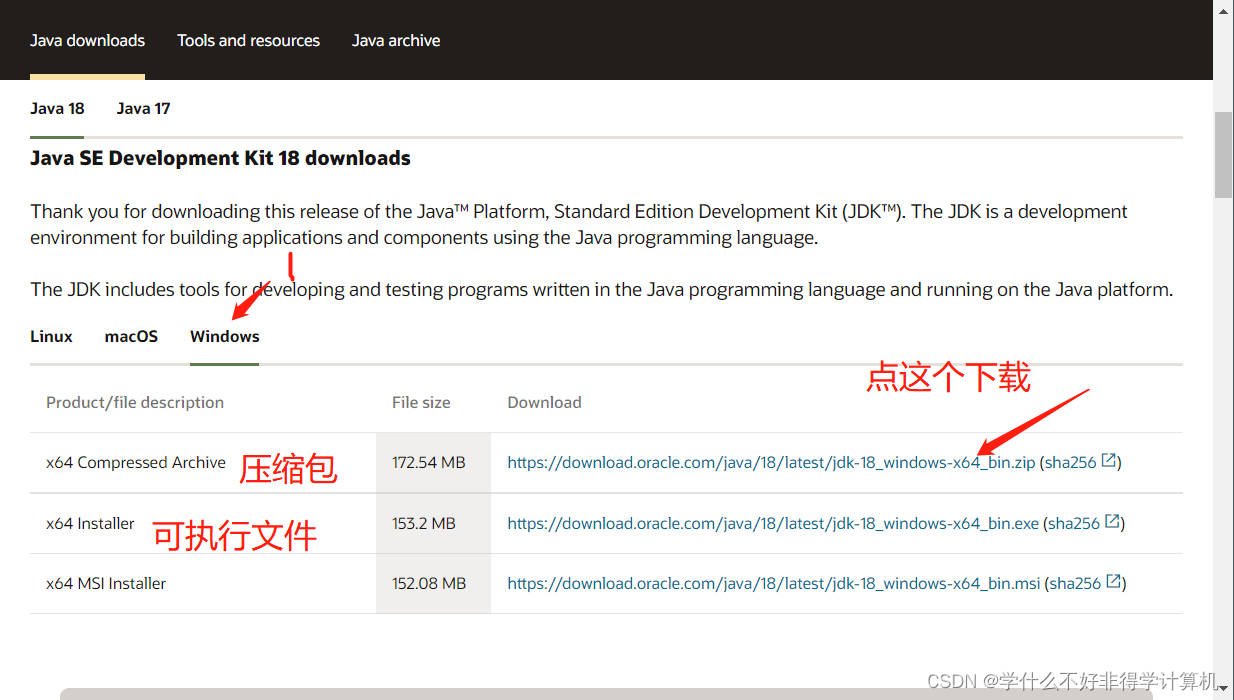The image size is (1234, 700).
Task: Click the vertical scrollbar thumb
Action: pyautogui.click(x=1223, y=155)
